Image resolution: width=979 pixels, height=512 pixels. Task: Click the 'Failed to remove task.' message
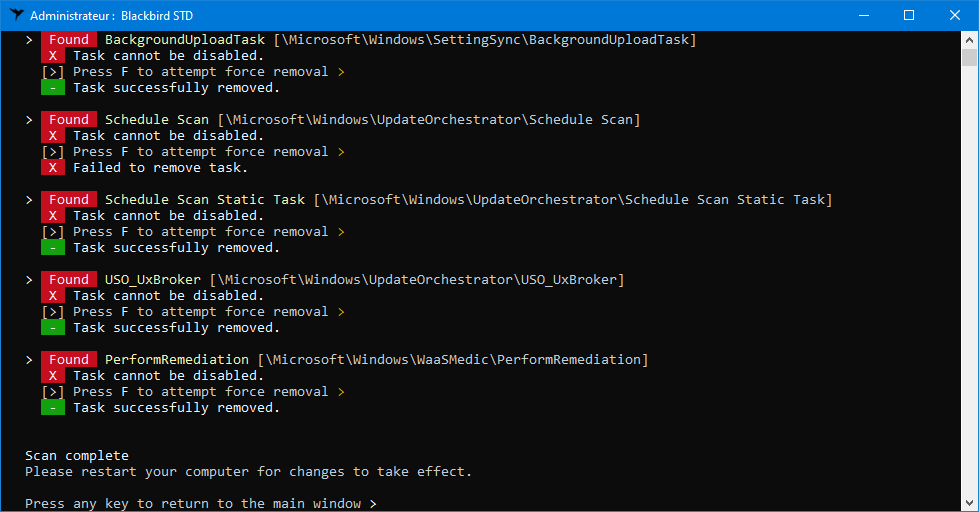(x=160, y=167)
